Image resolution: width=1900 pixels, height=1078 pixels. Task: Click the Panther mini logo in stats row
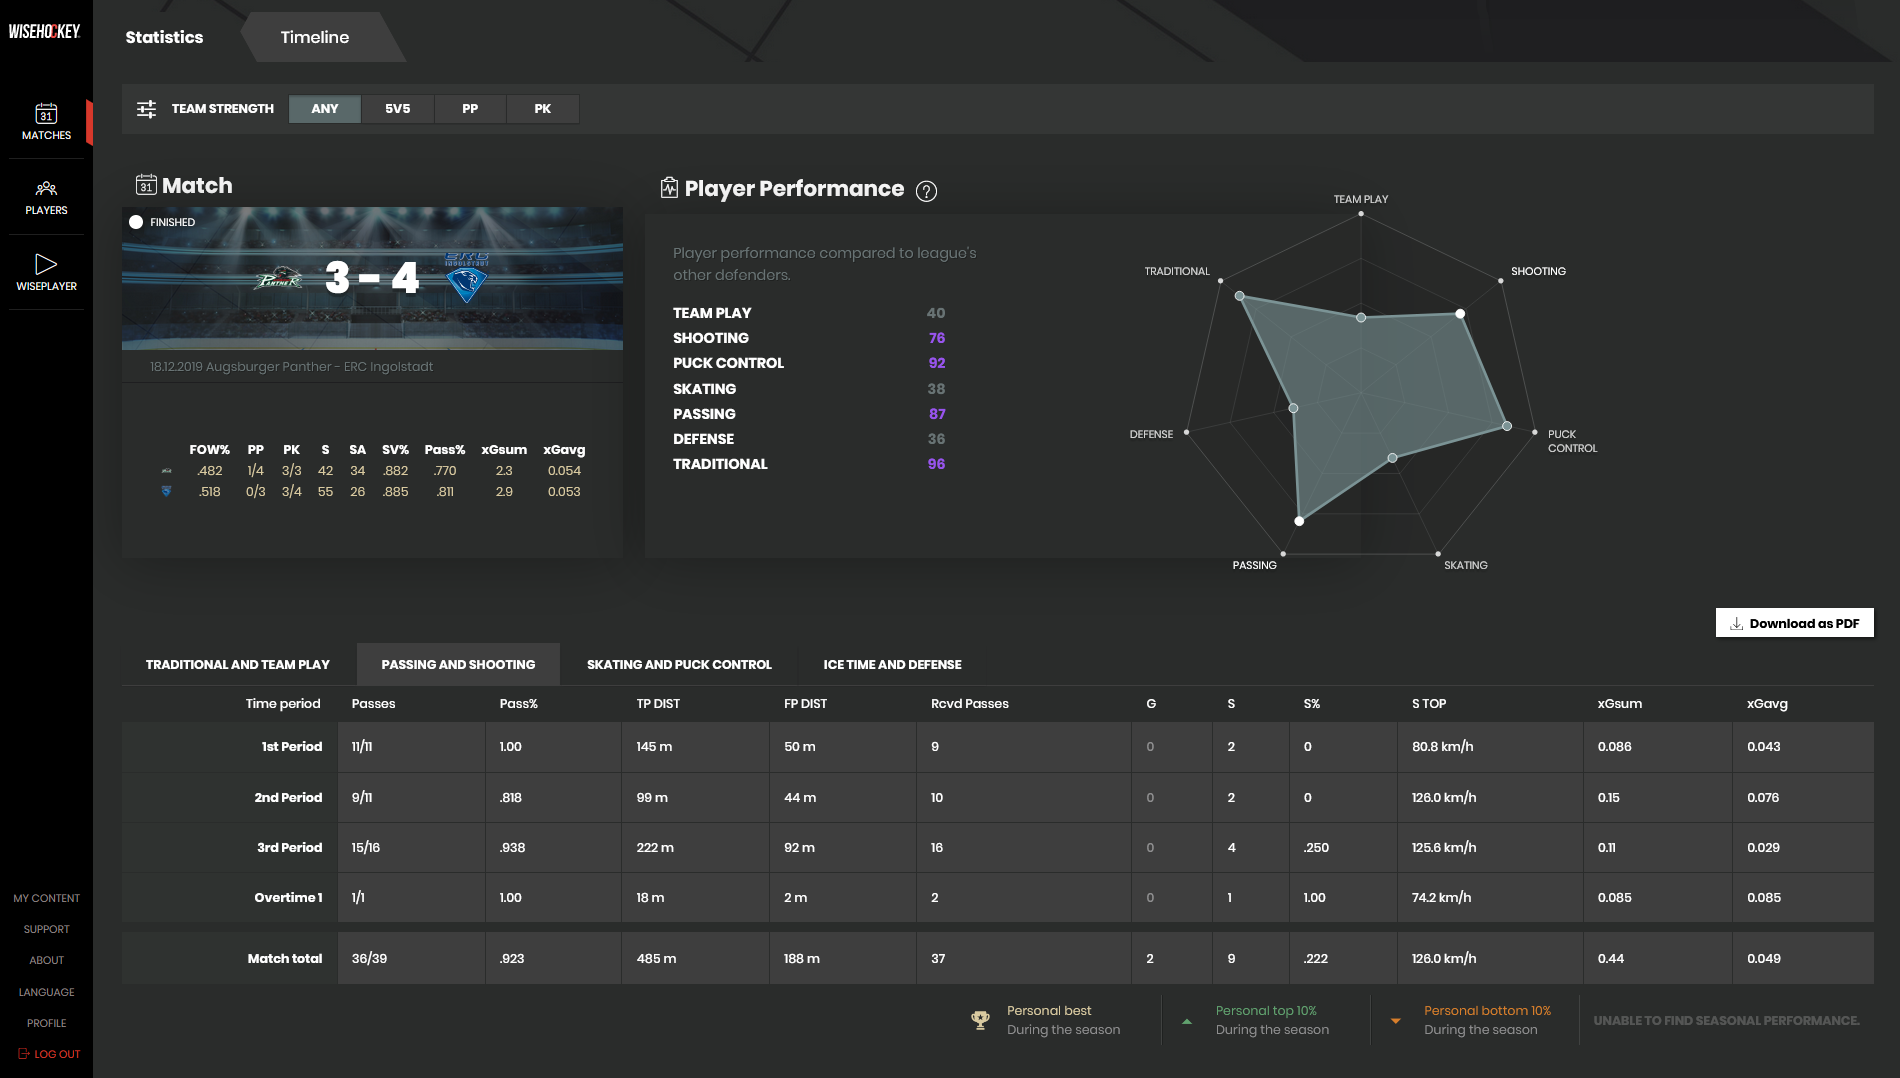click(x=166, y=471)
